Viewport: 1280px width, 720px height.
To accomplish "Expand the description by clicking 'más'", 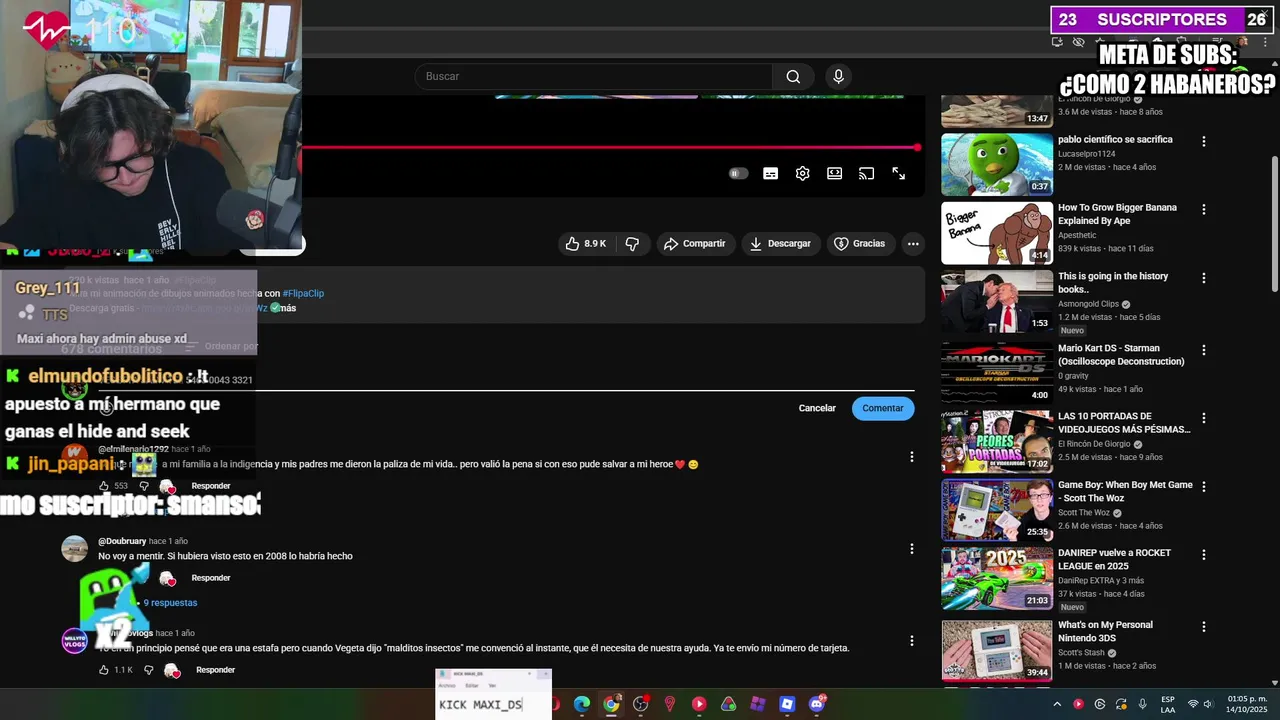I will tap(288, 308).
